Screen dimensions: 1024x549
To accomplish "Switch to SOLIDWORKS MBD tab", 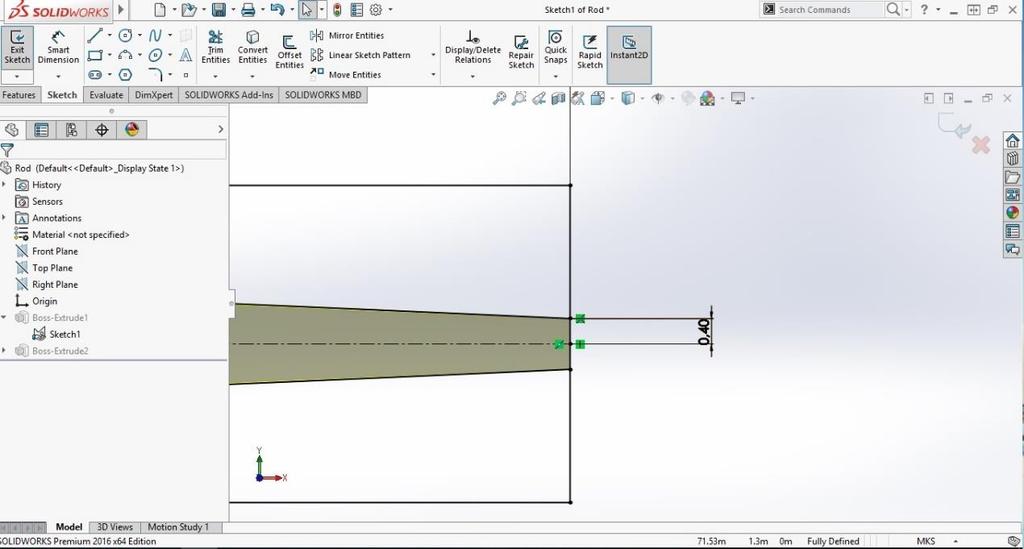I will [323, 95].
